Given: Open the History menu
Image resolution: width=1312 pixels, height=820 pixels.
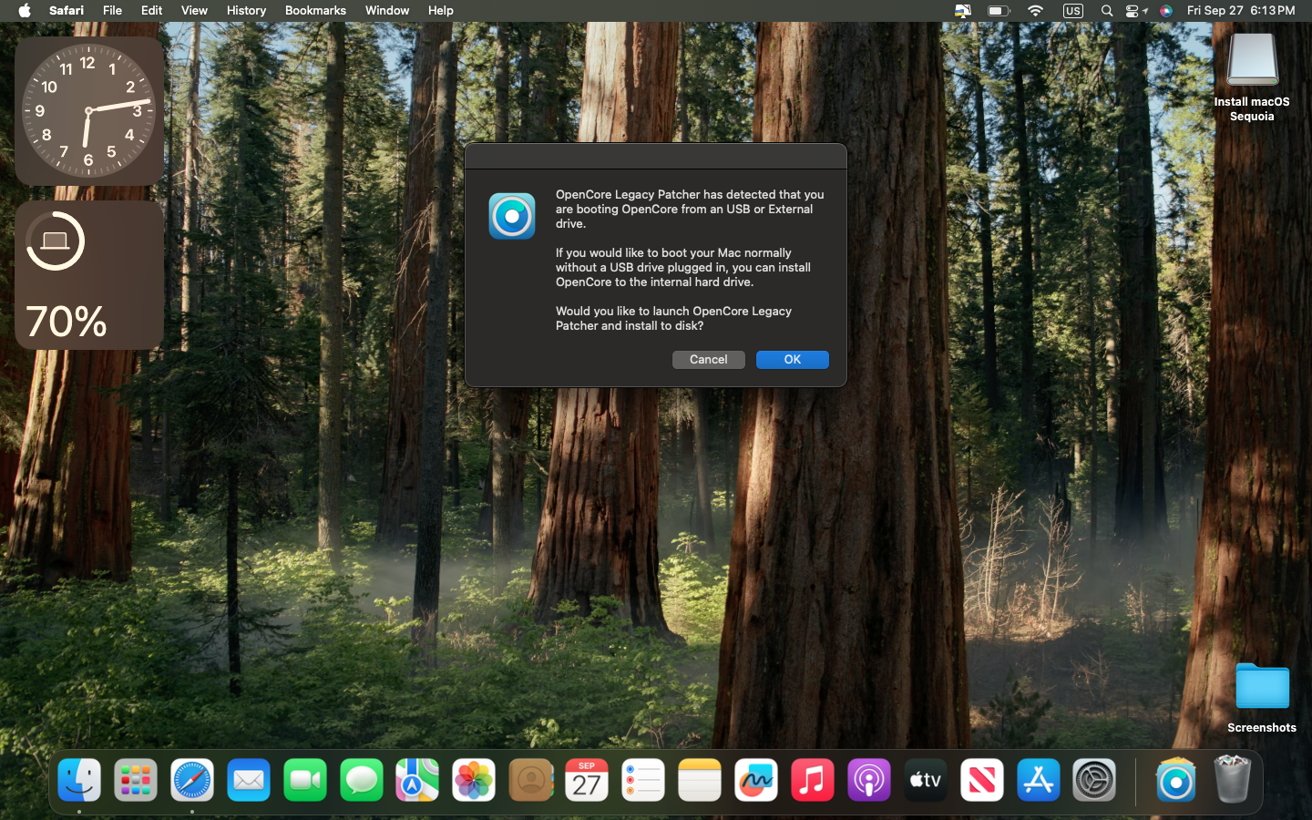Looking at the screenshot, I should [246, 10].
